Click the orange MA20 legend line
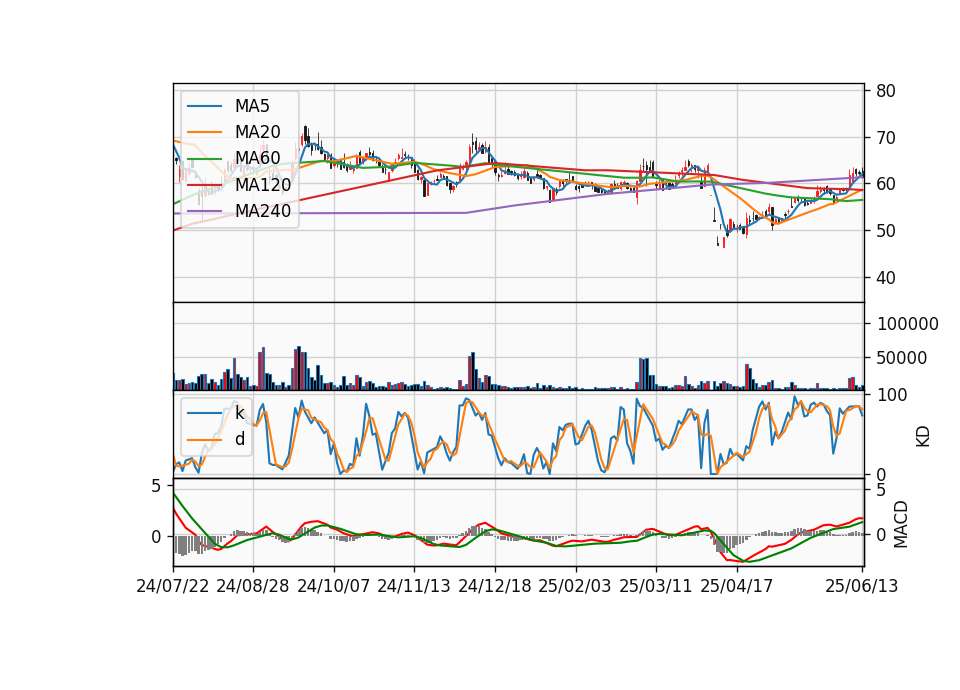 [204, 132]
